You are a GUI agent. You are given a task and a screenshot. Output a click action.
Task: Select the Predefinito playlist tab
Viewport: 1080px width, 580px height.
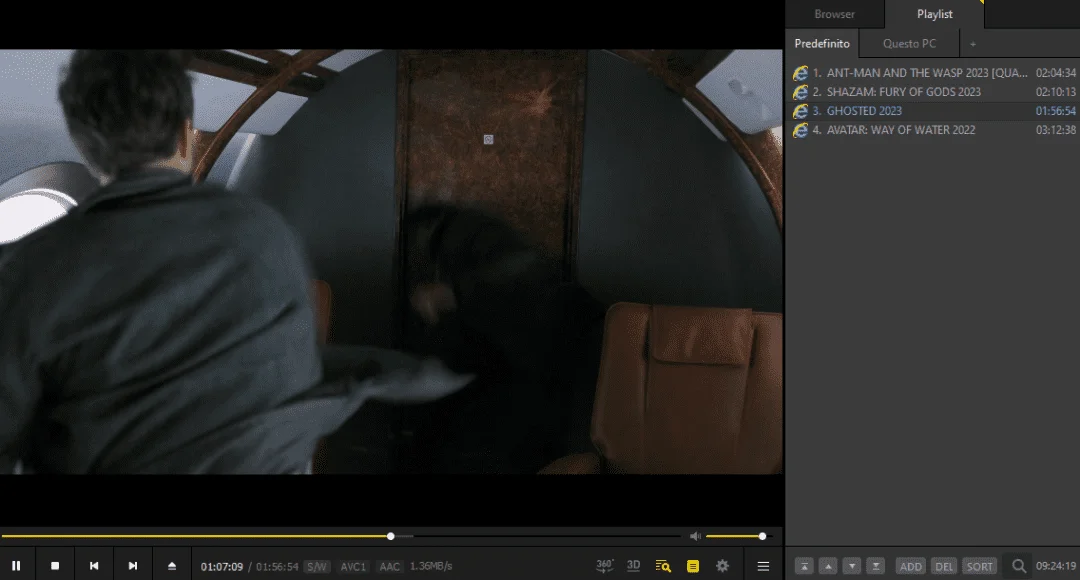[x=822, y=43]
